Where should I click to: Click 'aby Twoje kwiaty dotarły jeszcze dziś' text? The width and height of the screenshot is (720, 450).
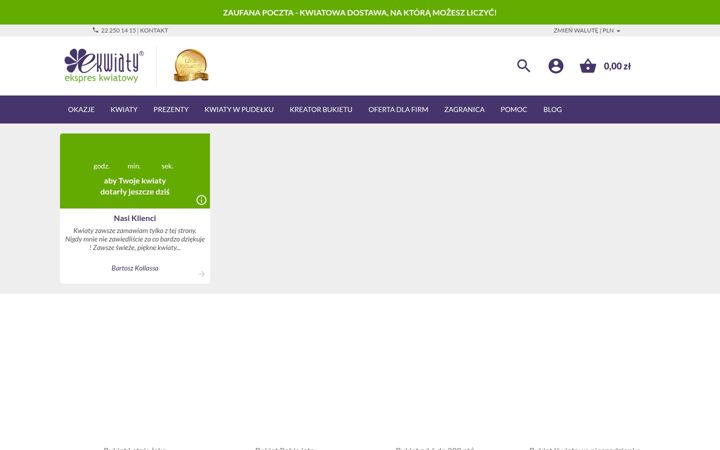[x=135, y=186]
